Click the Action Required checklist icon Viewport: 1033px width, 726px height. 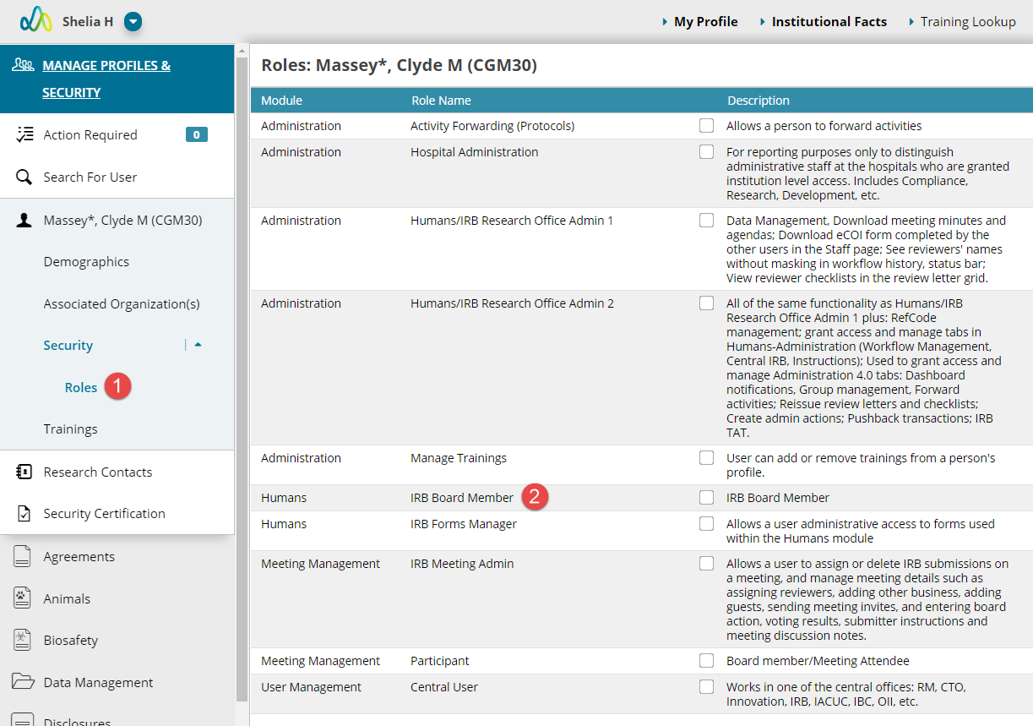(24, 134)
